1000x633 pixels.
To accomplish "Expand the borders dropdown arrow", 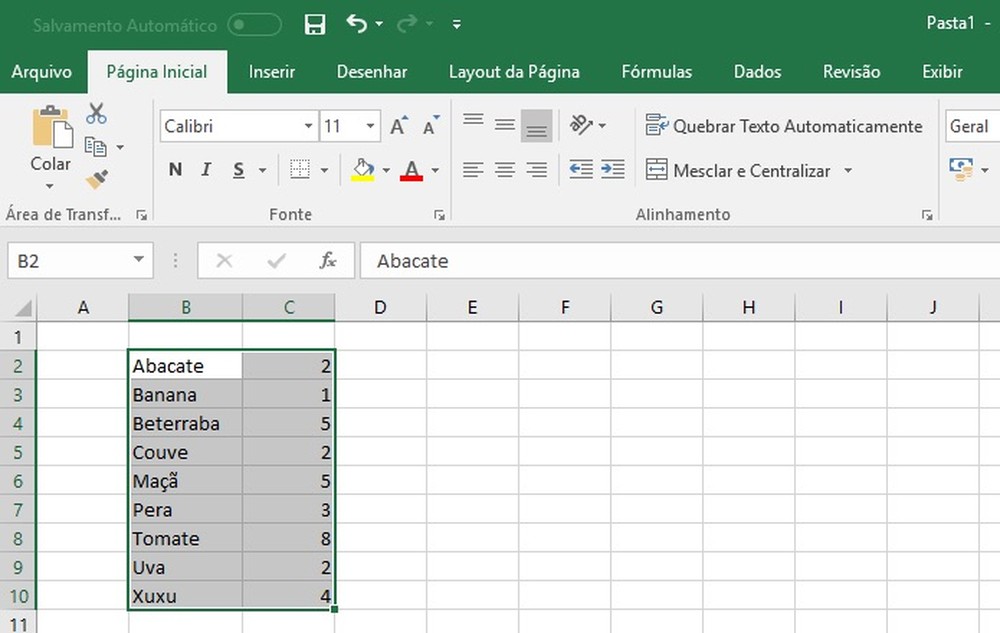I will (x=324, y=170).
